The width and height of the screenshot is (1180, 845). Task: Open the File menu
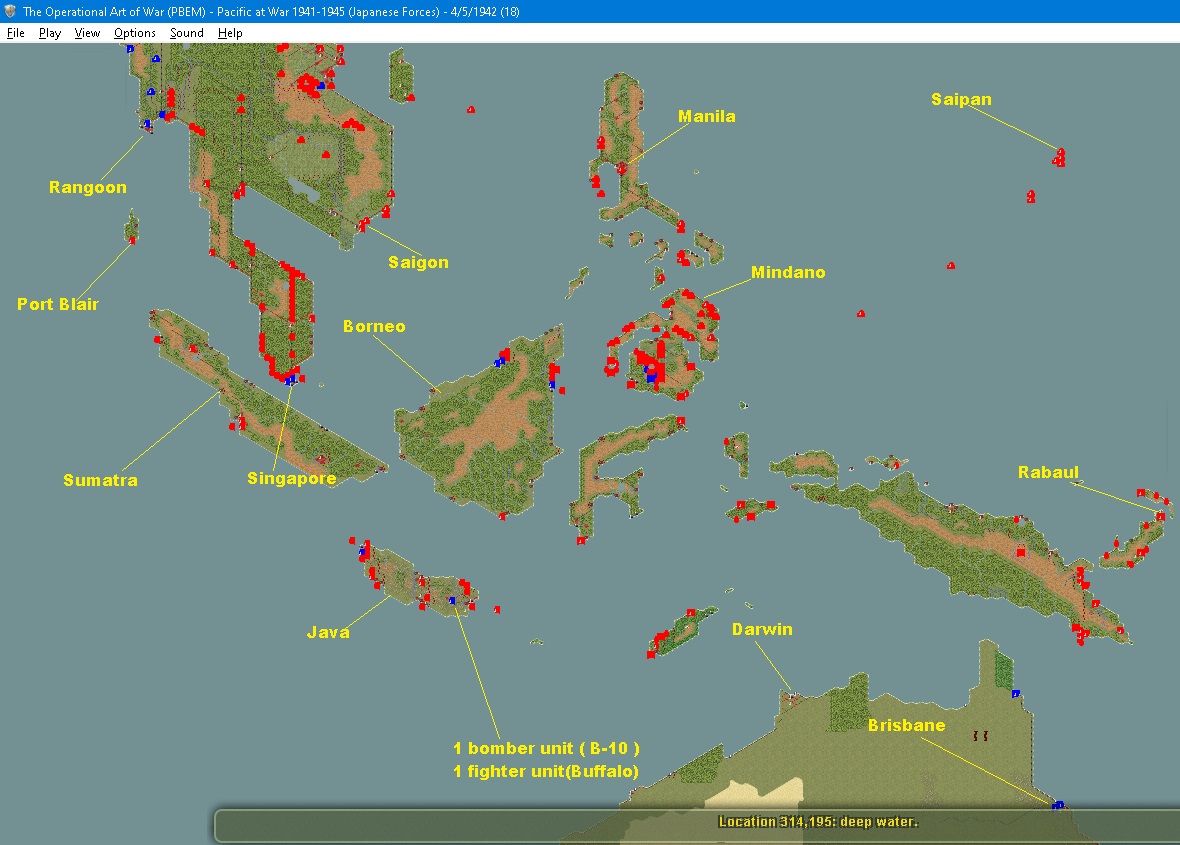click(16, 33)
